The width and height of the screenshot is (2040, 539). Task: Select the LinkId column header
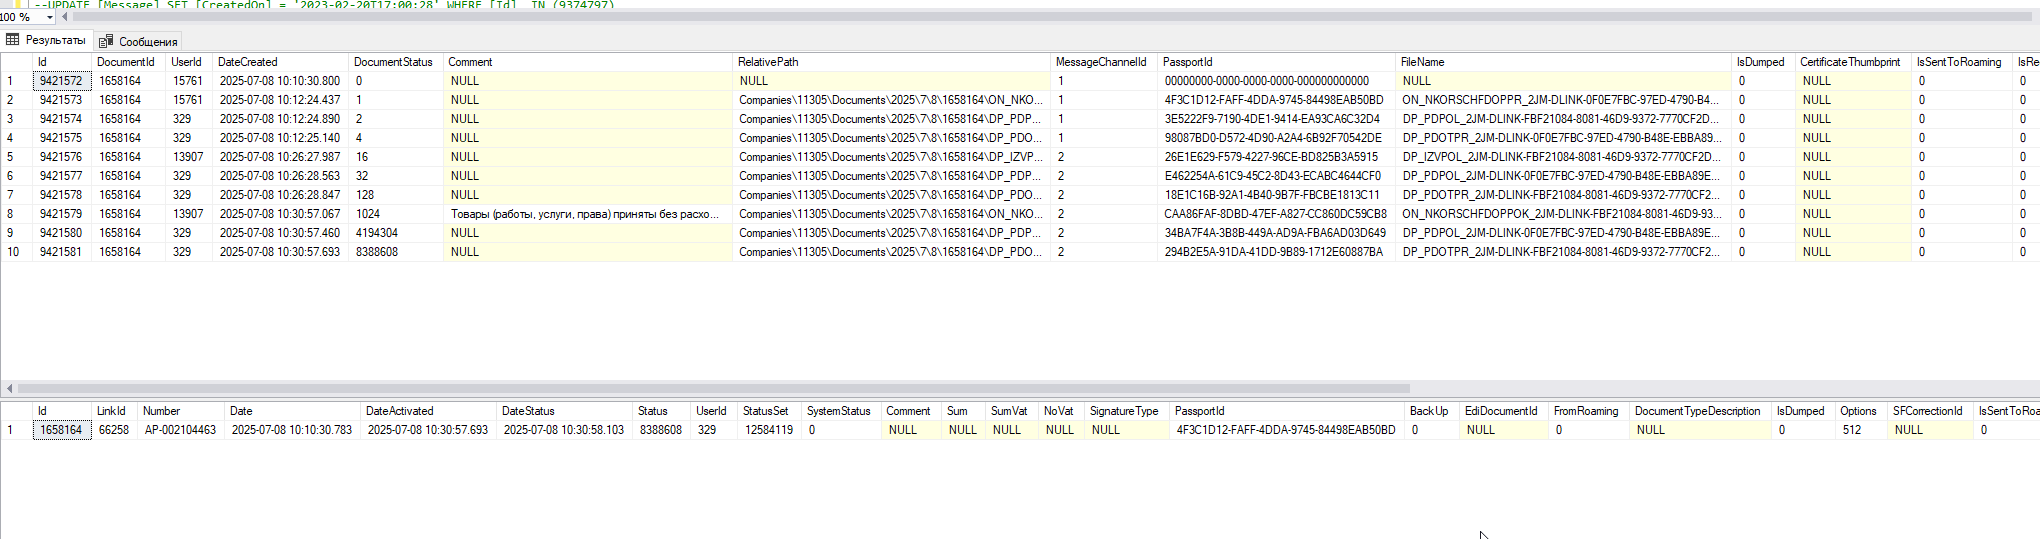114,411
